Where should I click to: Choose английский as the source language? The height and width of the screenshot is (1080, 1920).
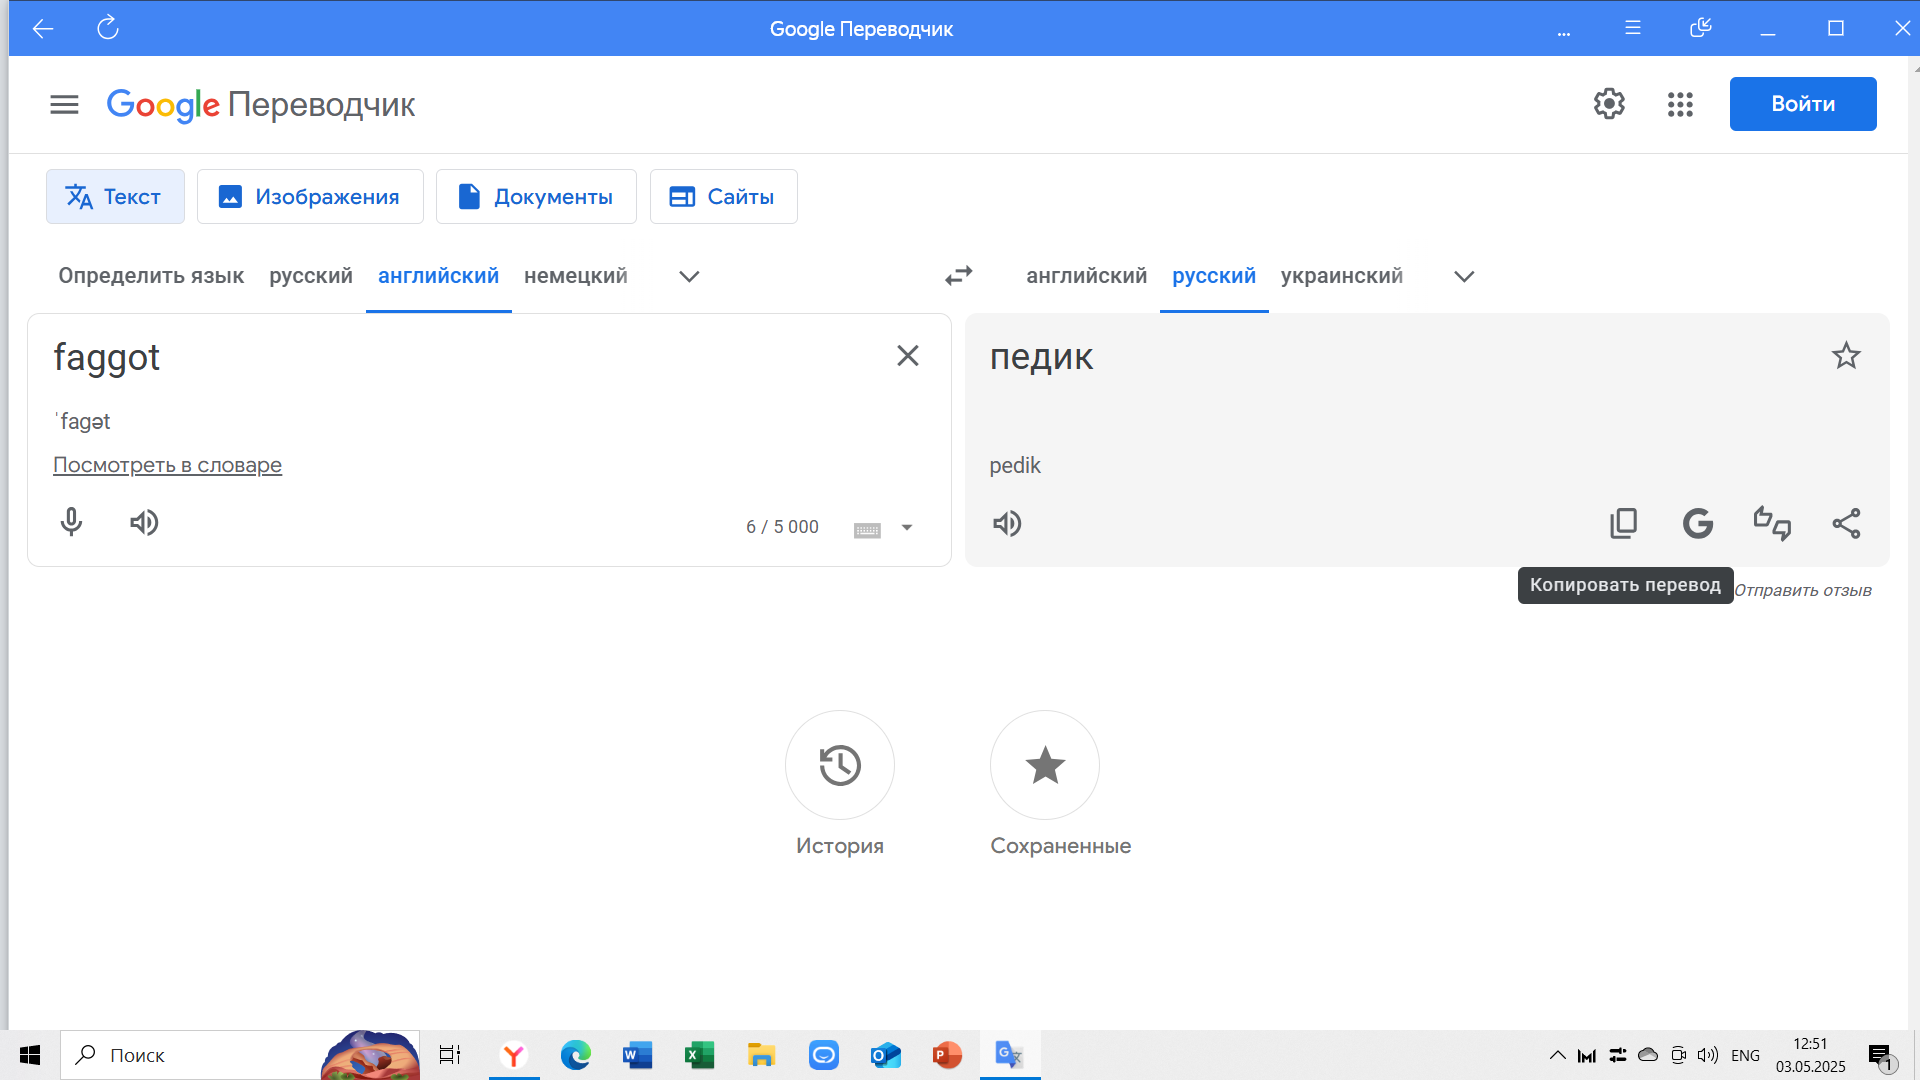point(438,276)
